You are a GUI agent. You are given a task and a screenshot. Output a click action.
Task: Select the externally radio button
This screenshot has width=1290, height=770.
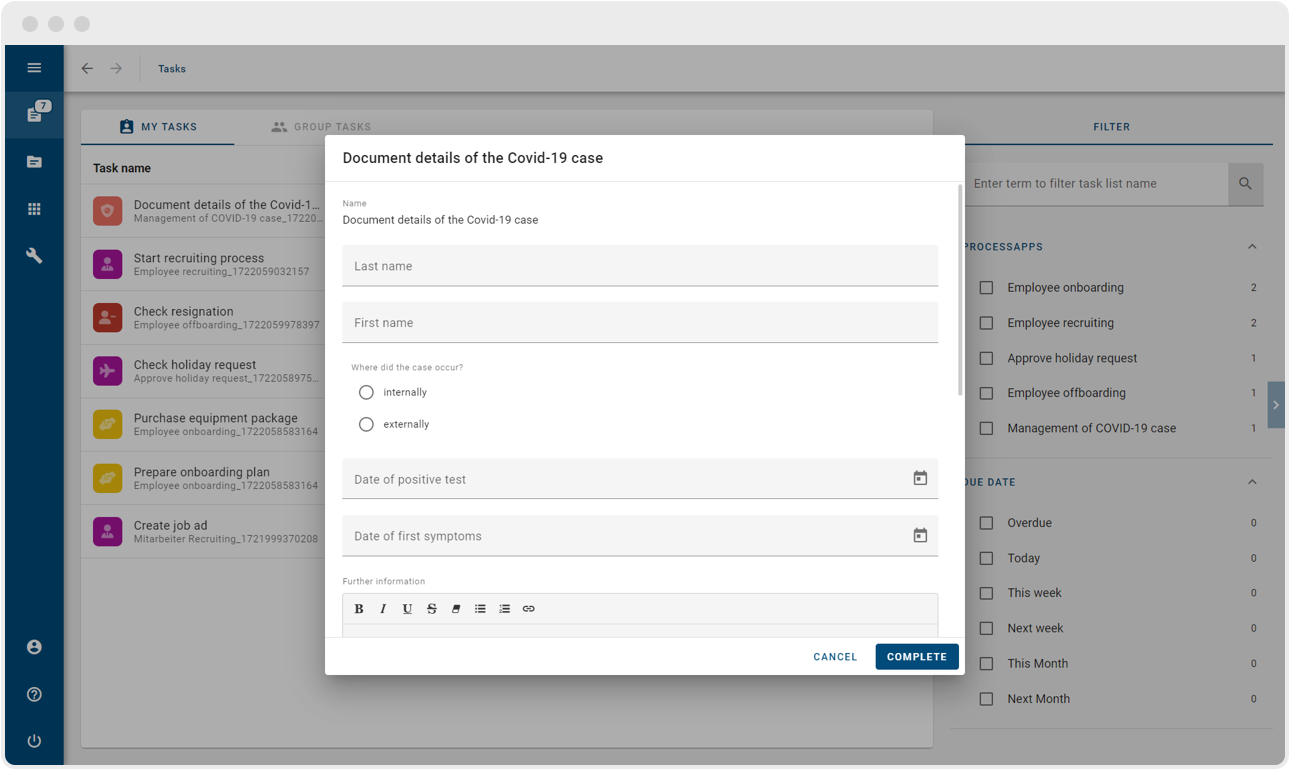pos(366,424)
